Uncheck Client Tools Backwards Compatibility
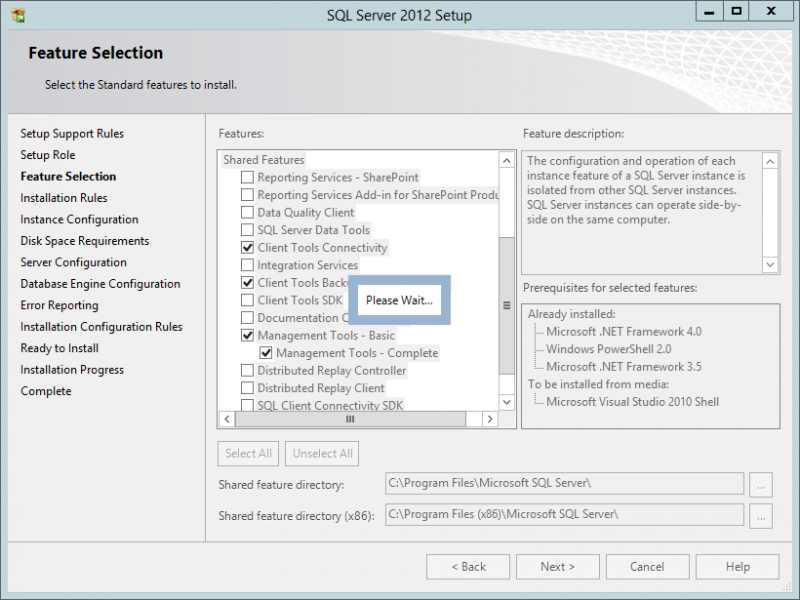The height and width of the screenshot is (600, 800). click(x=247, y=282)
